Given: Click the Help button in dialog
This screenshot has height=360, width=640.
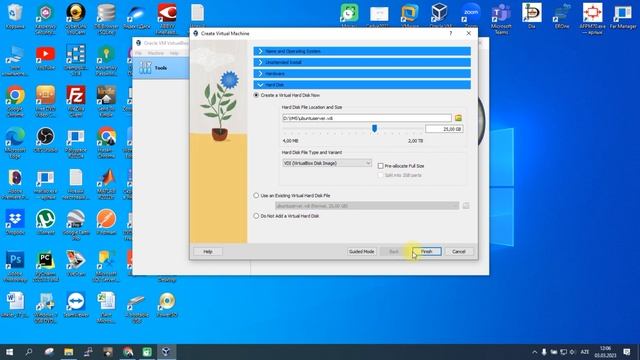Looking at the screenshot, I should pyautogui.click(x=208, y=251).
